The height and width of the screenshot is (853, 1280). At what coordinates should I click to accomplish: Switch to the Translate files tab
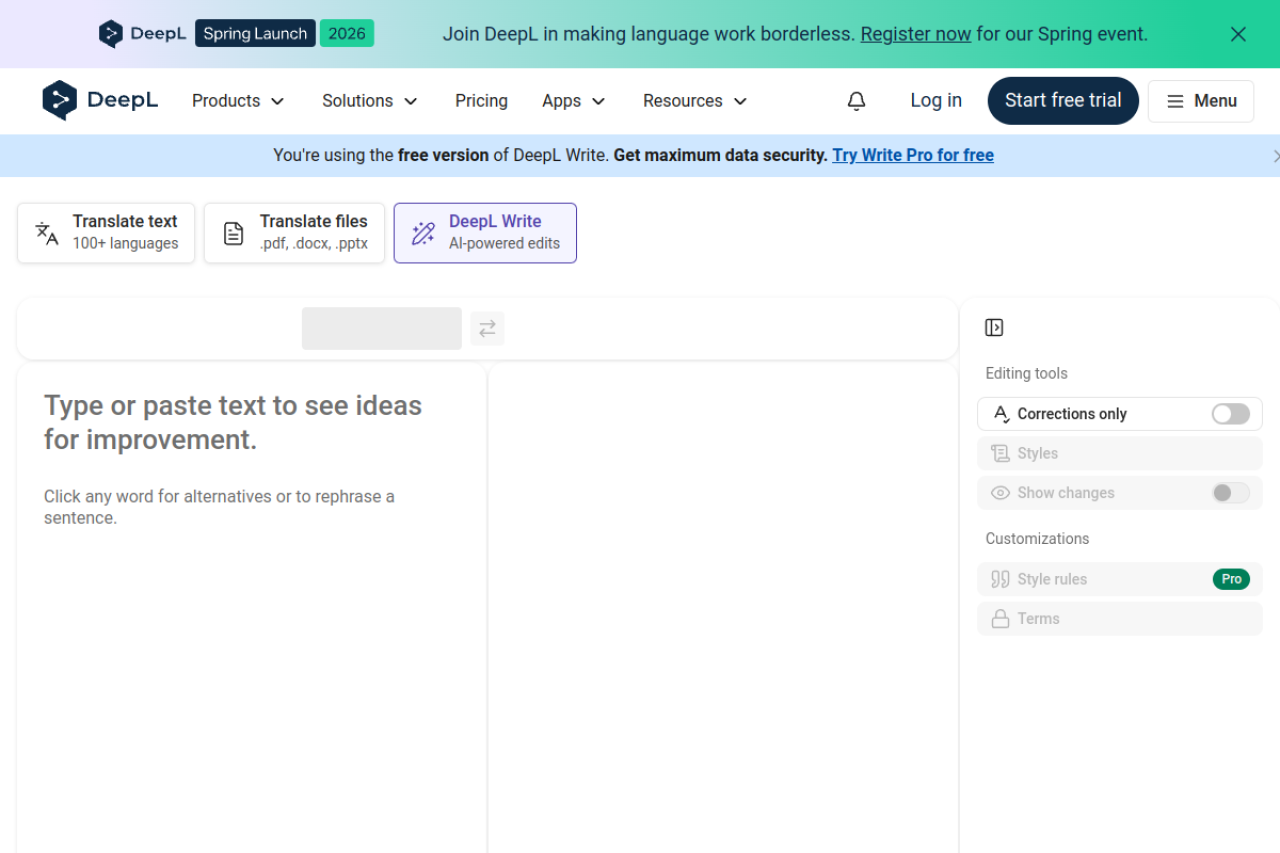[x=294, y=233]
